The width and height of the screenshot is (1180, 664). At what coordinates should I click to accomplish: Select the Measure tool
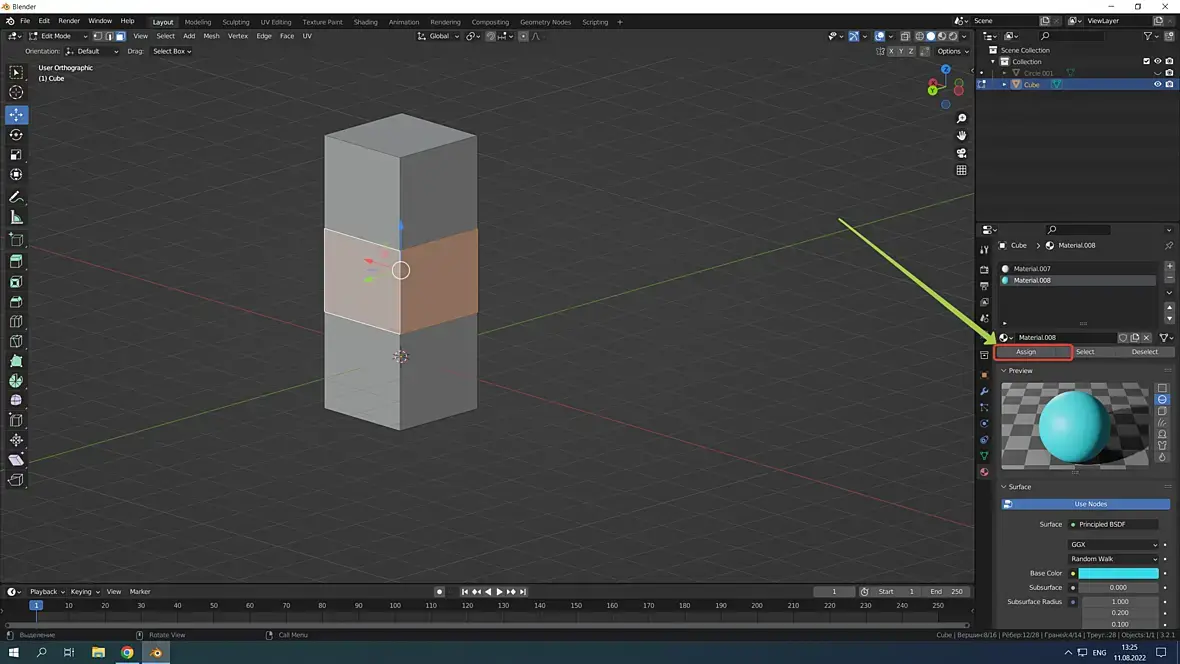(16, 218)
